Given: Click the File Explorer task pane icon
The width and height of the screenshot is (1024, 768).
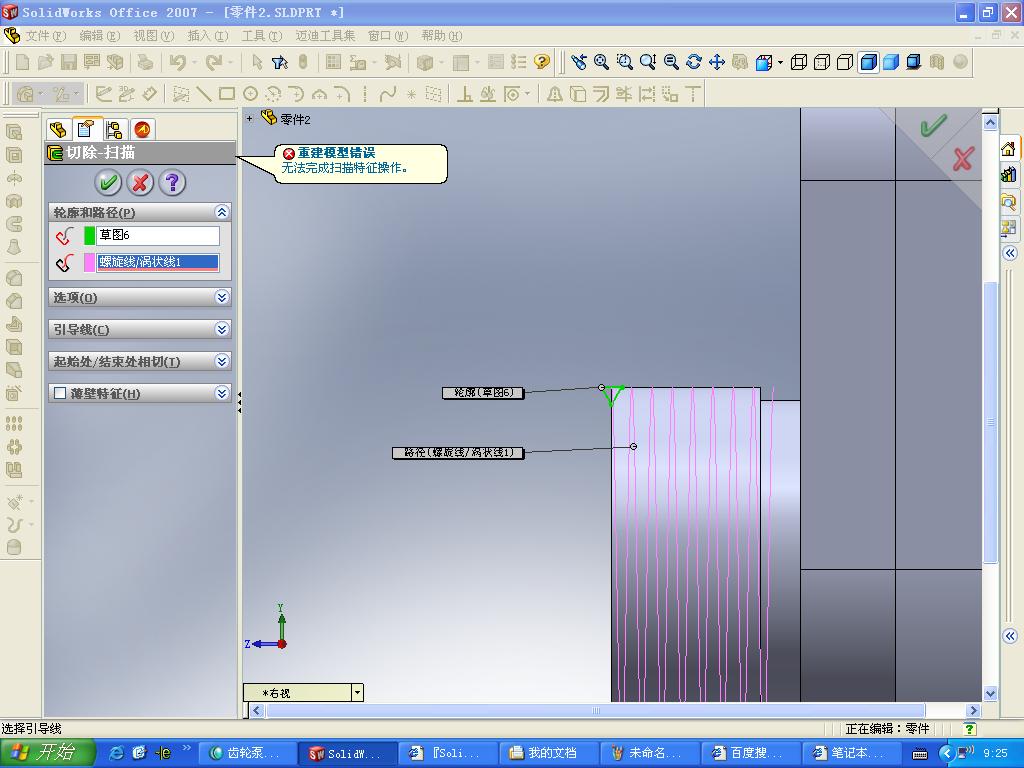Looking at the screenshot, I should click(1008, 200).
